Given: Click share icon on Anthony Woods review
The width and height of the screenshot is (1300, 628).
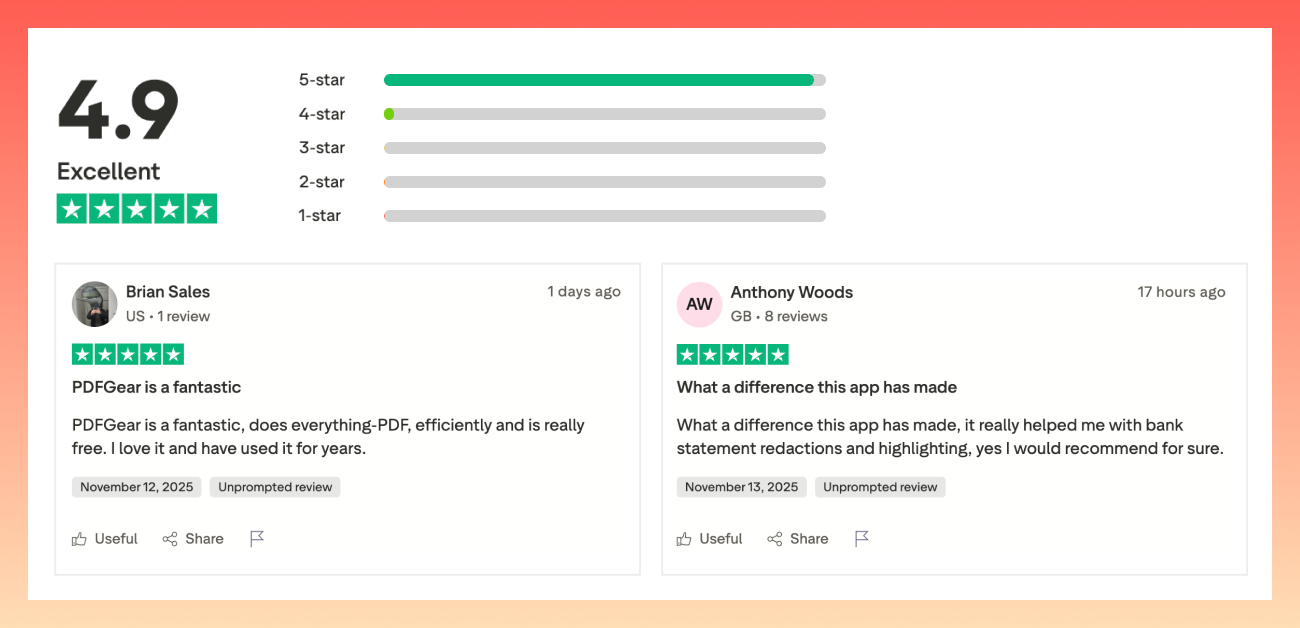Looking at the screenshot, I should [775, 539].
